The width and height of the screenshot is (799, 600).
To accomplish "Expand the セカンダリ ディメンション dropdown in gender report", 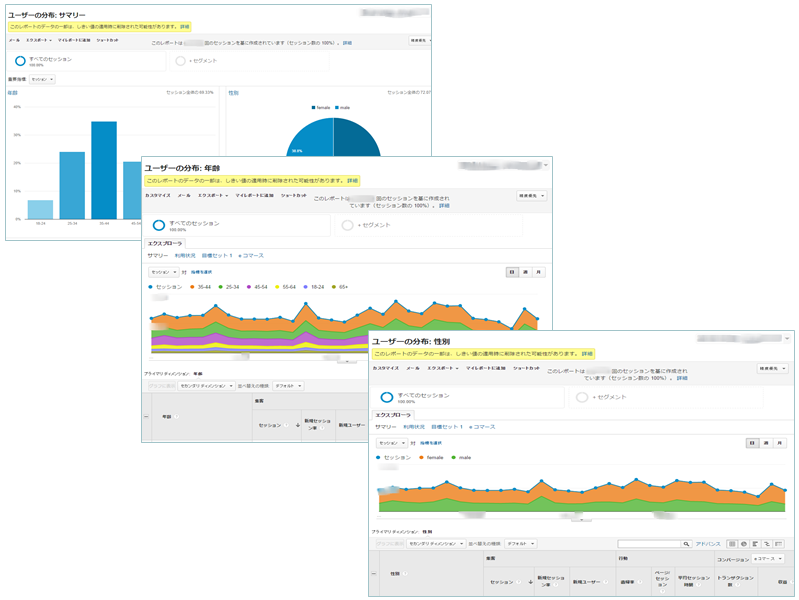I will pos(430,544).
